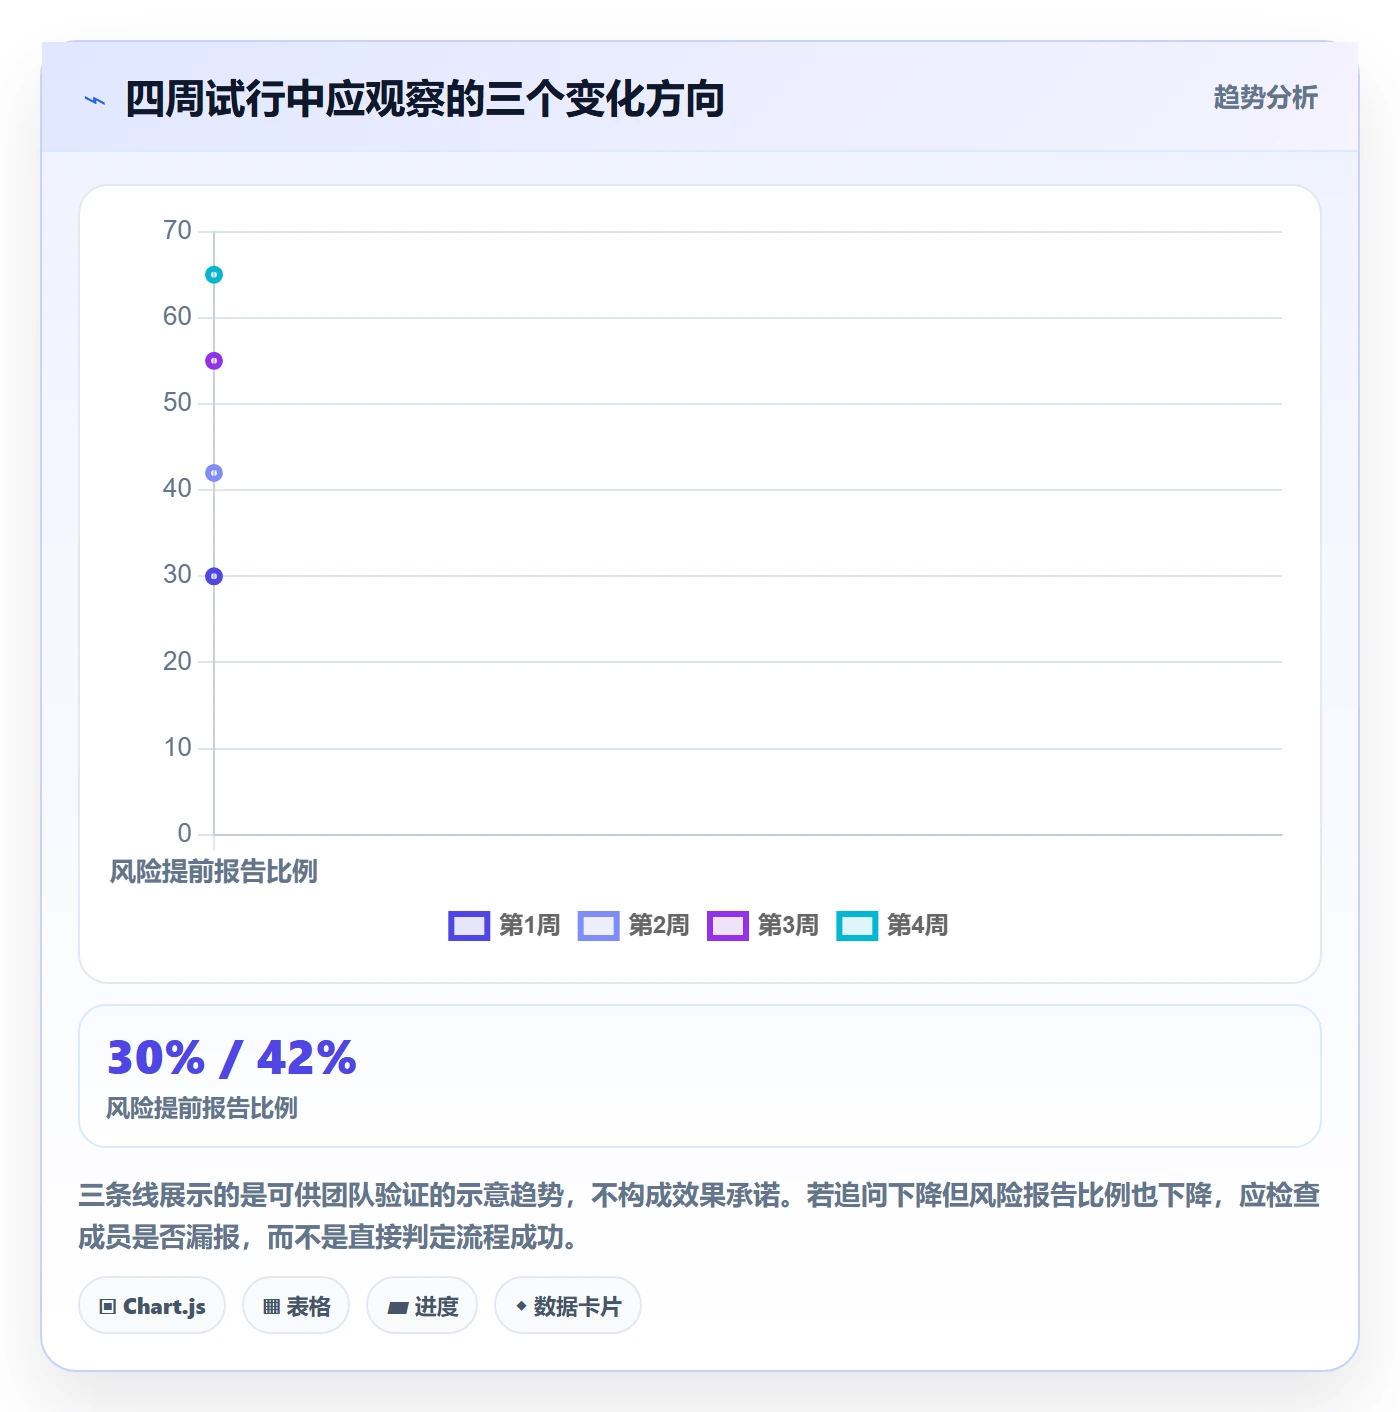This screenshot has width=1400, height=1412.
Task: Toggle the 第1周 legend swatch
Action: [x=469, y=926]
